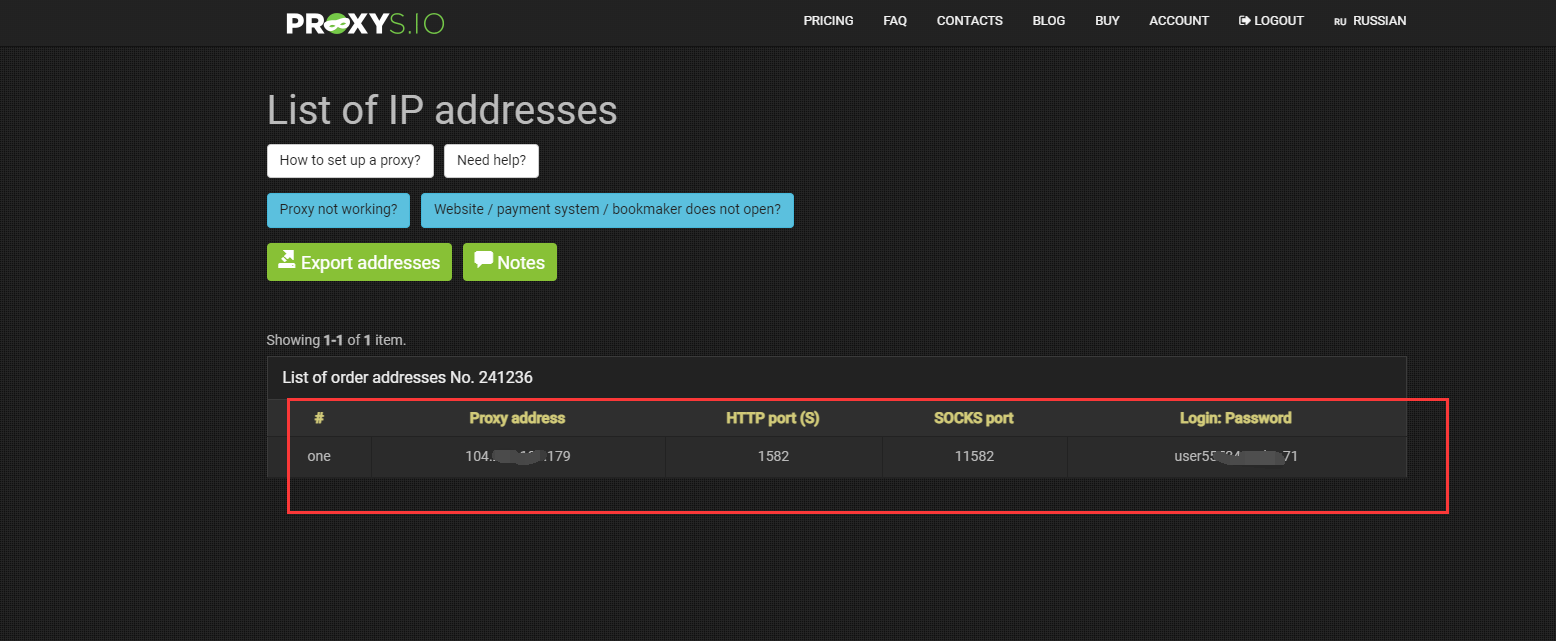1556x641 pixels.
Task: Click the RU language flag icon
Action: 1340,22
